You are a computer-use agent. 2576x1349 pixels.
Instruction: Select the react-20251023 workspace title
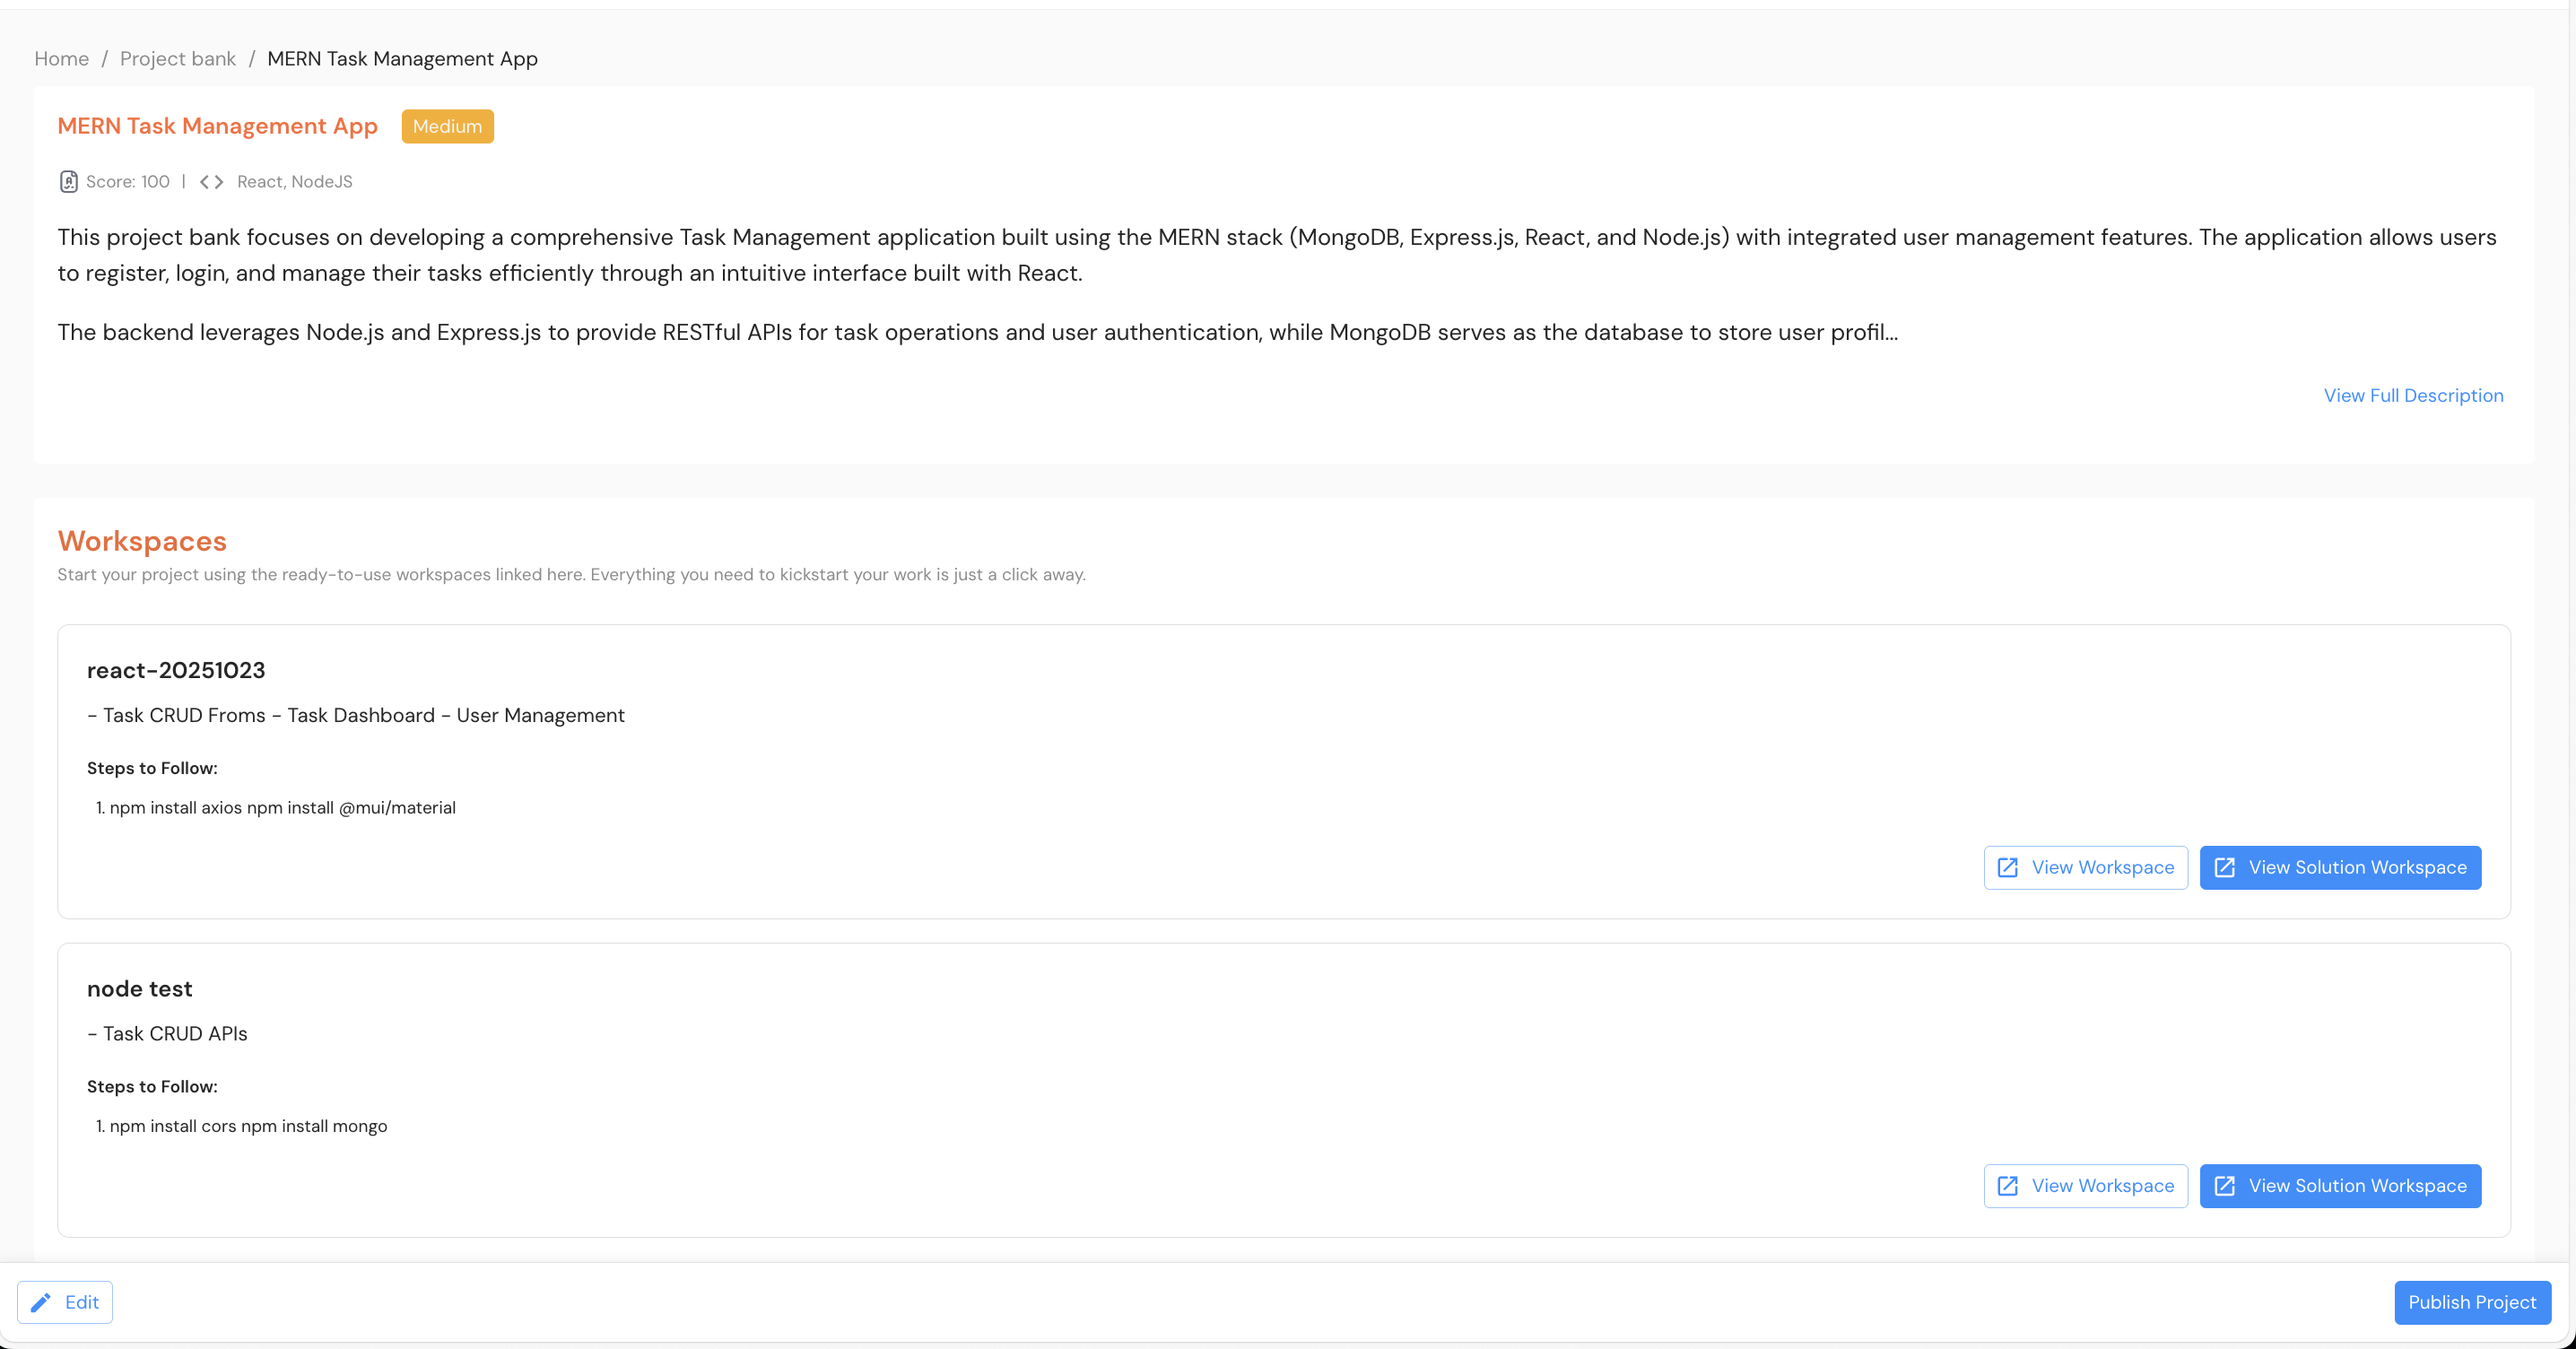coord(176,670)
